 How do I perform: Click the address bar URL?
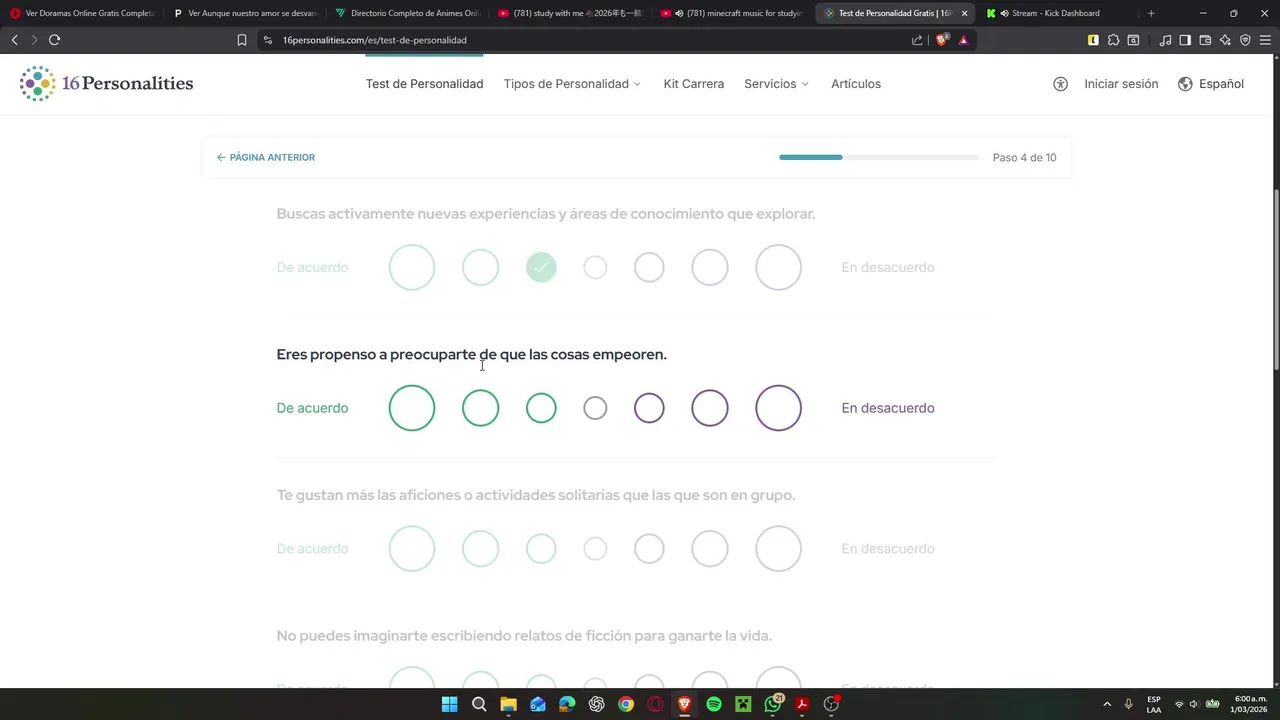point(374,40)
